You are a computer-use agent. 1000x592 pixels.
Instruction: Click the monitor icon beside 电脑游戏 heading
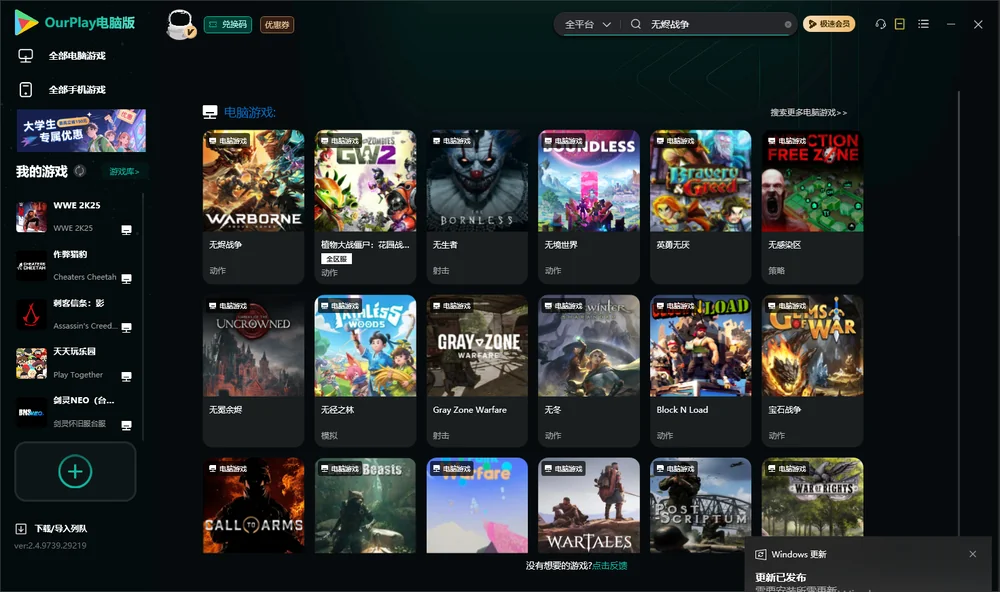[210, 112]
